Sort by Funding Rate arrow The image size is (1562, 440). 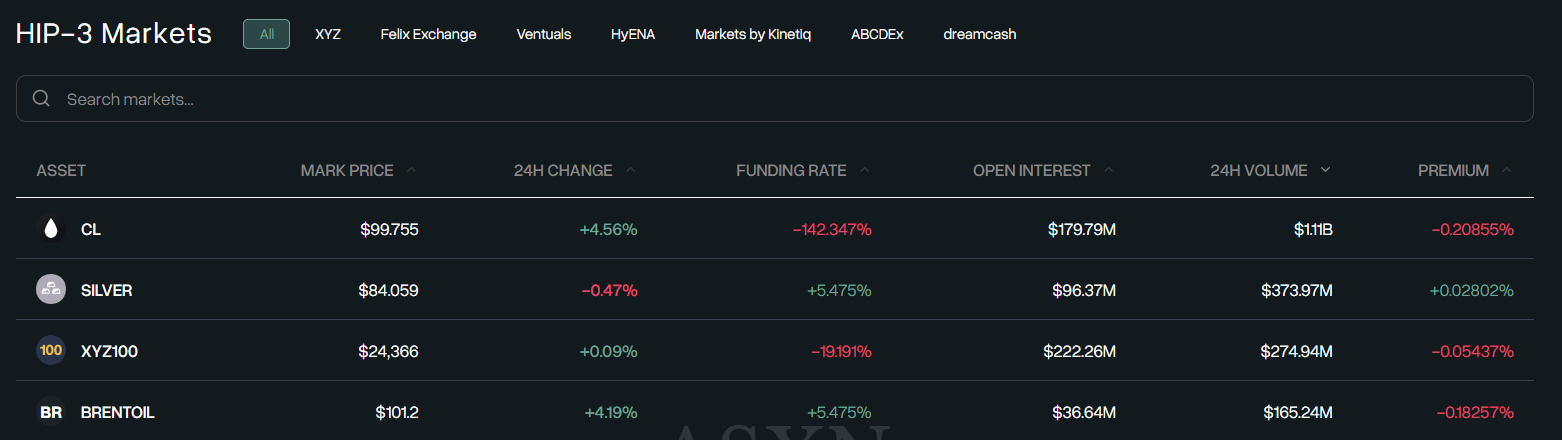click(865, 170)
